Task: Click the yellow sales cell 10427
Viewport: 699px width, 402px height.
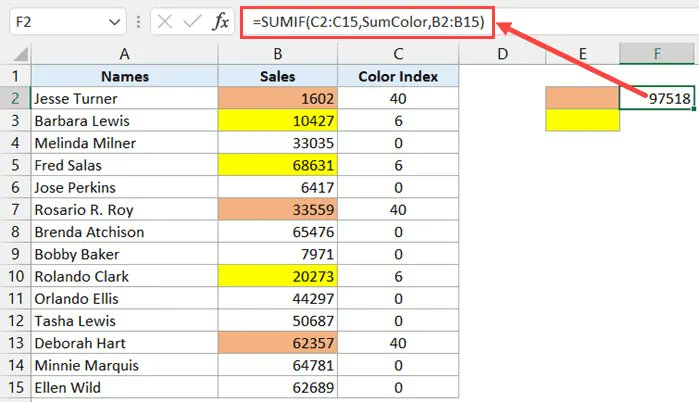Action: [278, 120]
